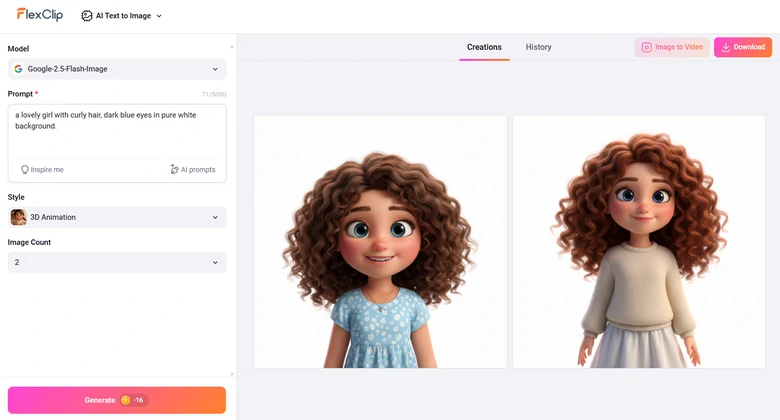
Task: Click the Style label
Action: [x=16, y=197]
